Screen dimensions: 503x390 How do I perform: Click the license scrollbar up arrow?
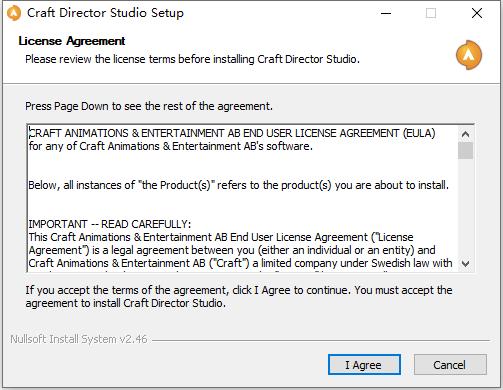point(465,134)
